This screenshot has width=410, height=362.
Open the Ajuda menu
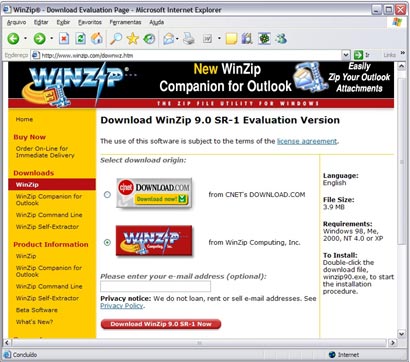point(157,22)
